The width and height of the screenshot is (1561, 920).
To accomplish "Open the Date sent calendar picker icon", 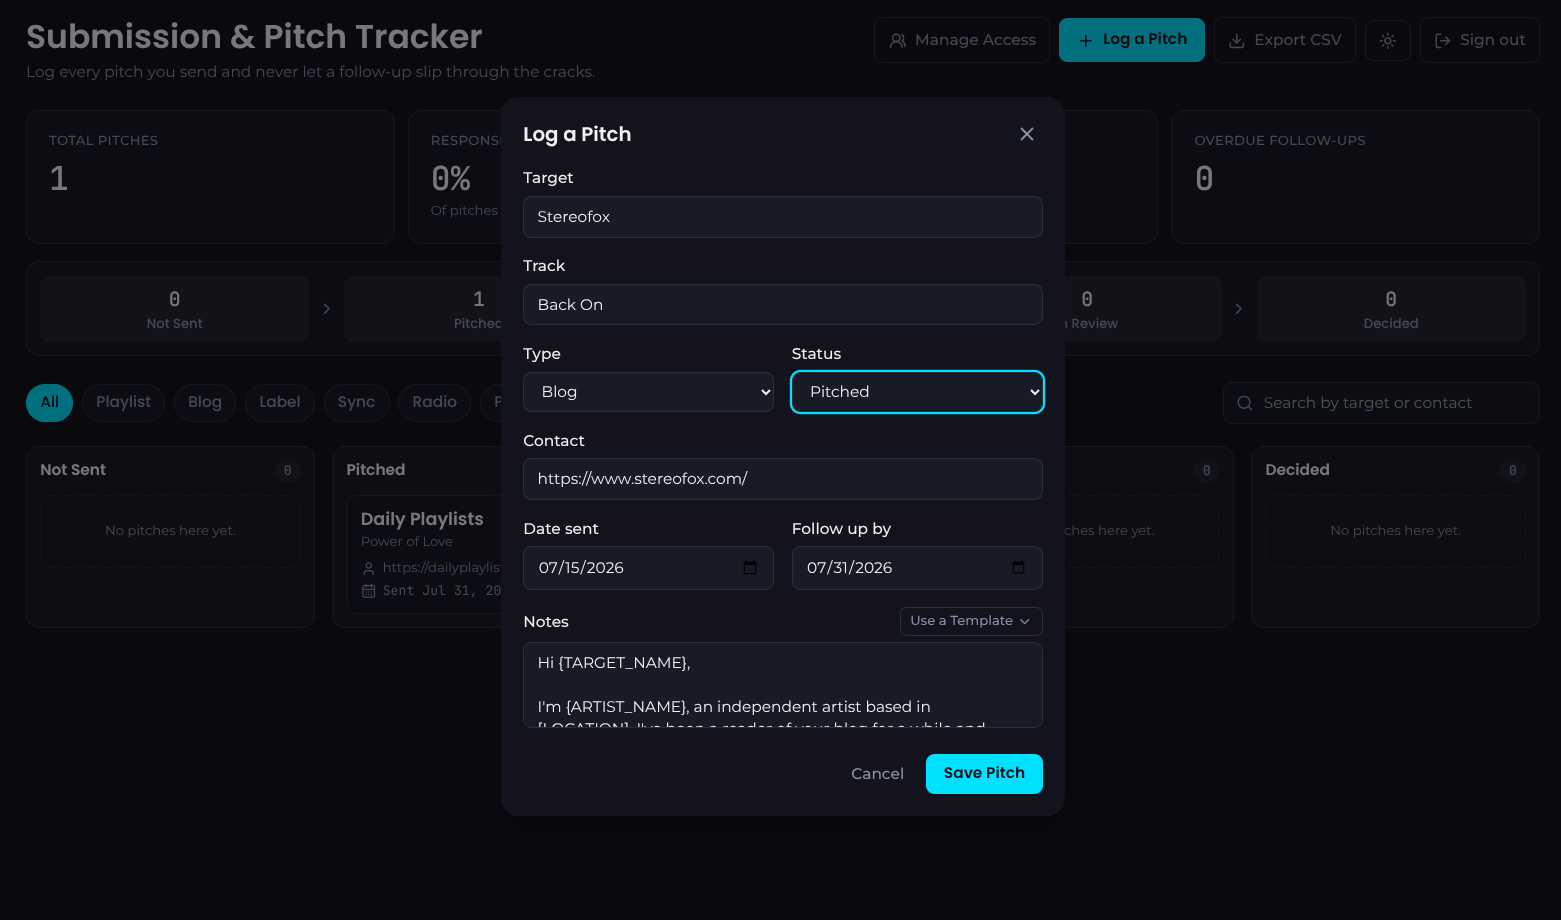I will [x=750, y=568].
